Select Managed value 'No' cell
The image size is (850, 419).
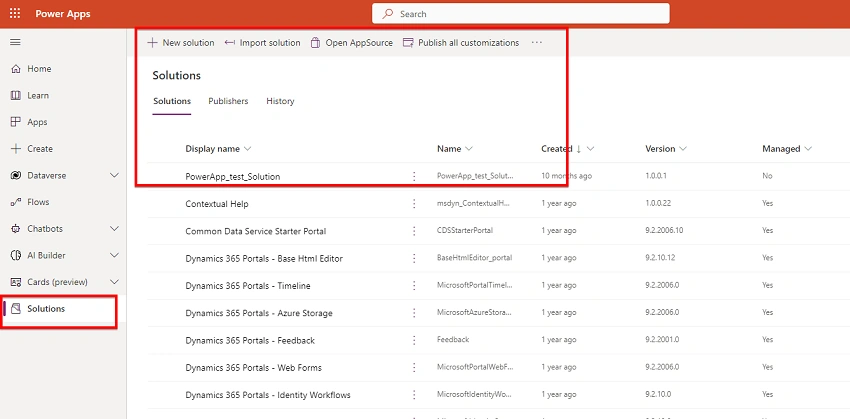pyautogui.click(x=767, y=176)
